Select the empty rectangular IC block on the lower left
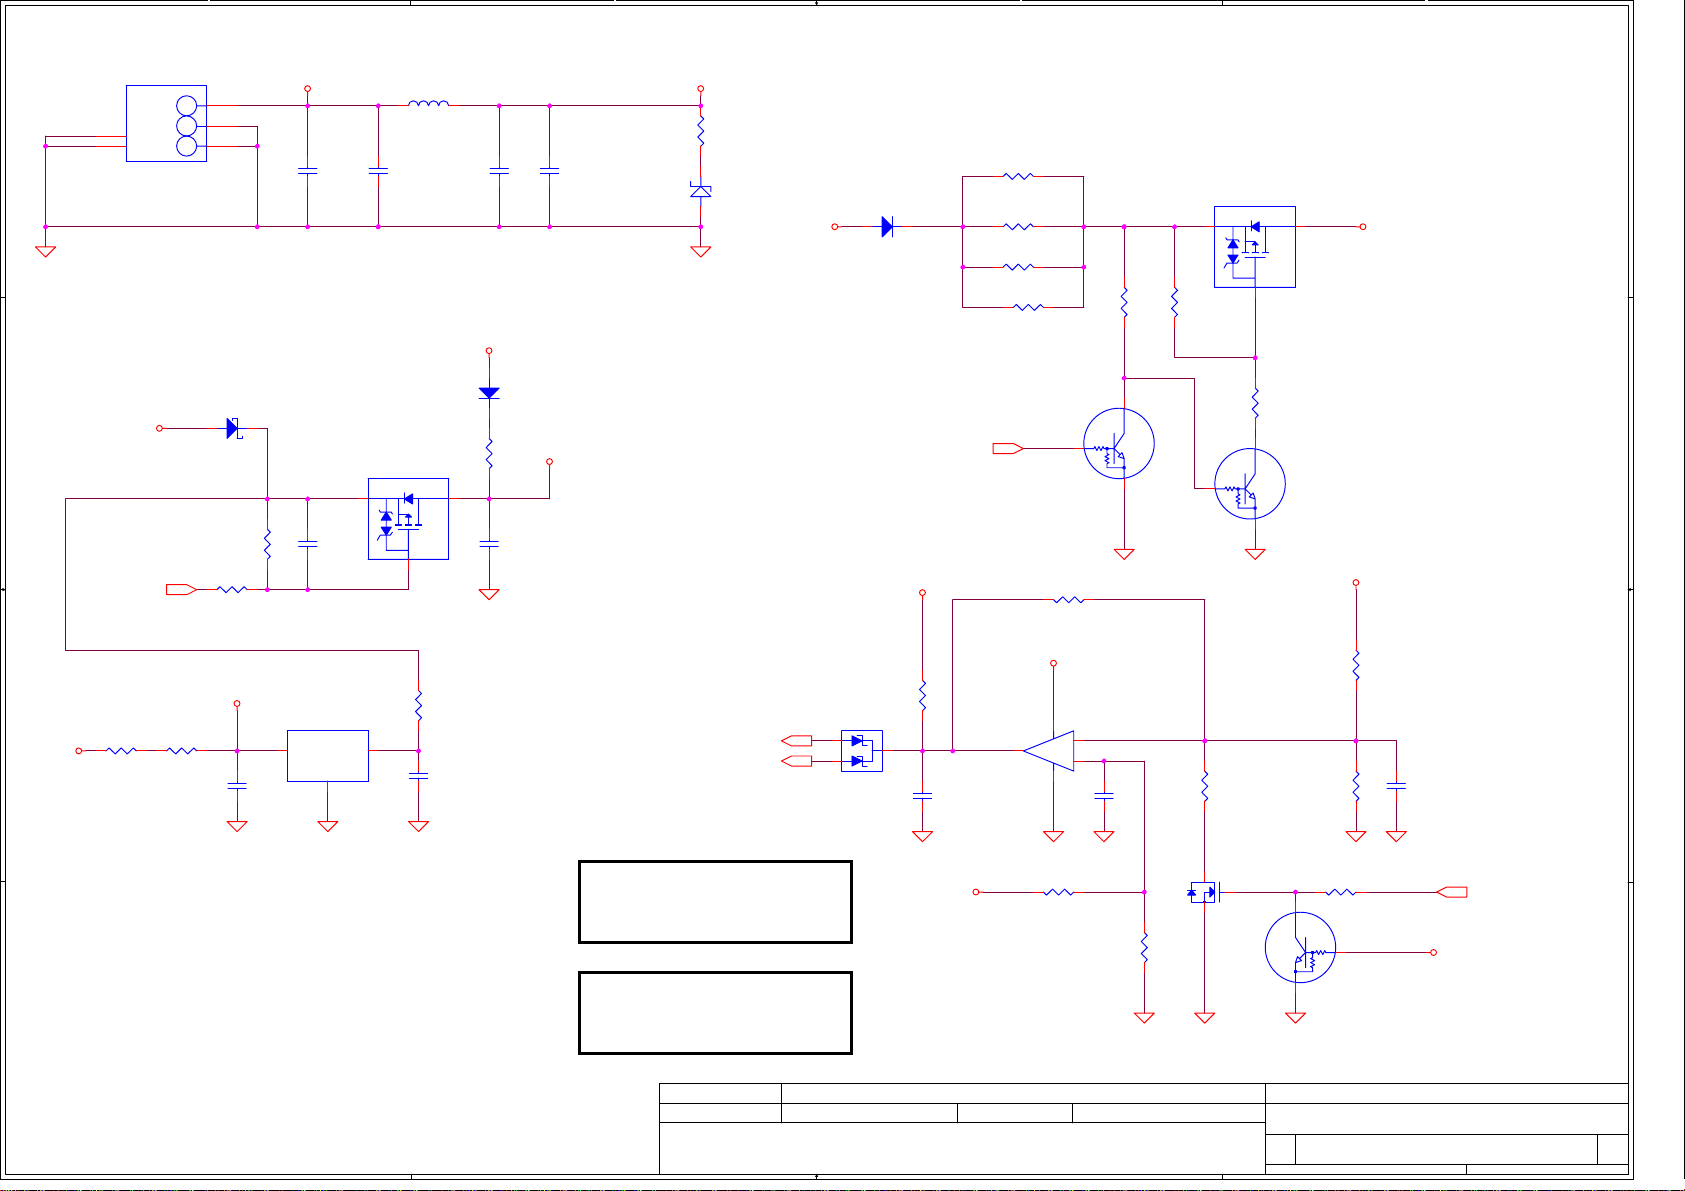 pos(328,755)
